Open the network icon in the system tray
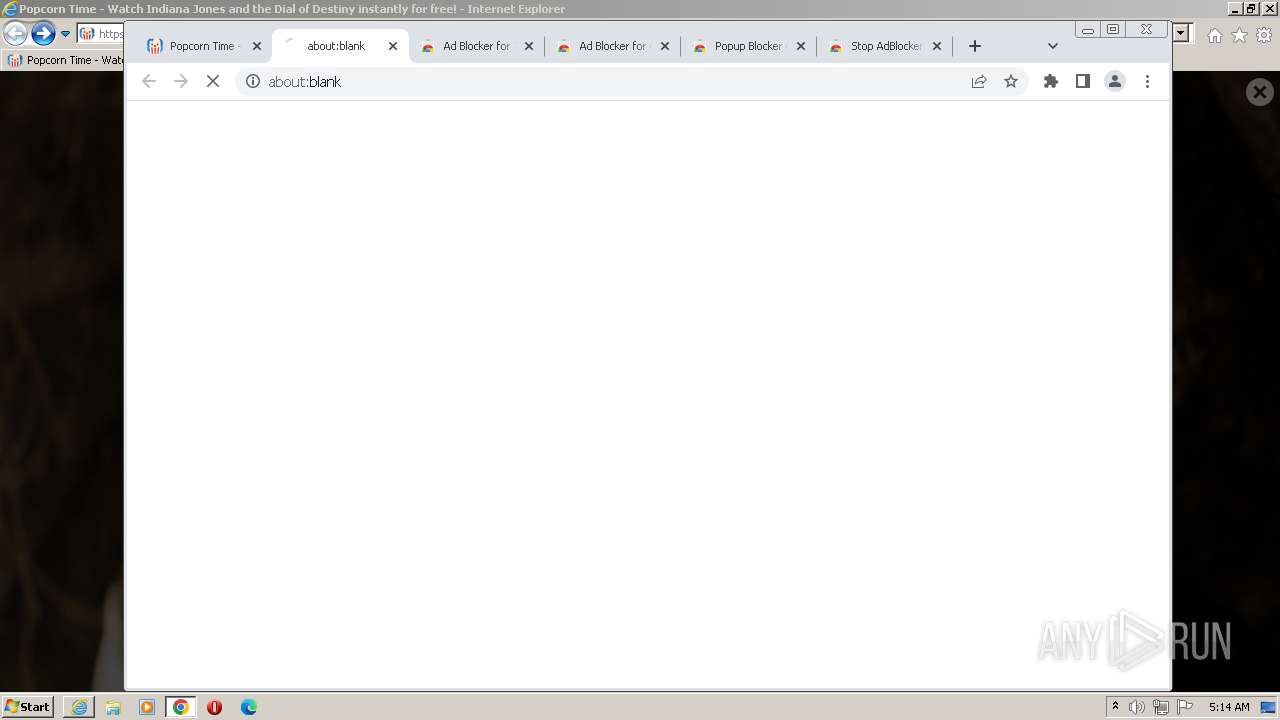 pyautogui.click(x=1161, y=707)
